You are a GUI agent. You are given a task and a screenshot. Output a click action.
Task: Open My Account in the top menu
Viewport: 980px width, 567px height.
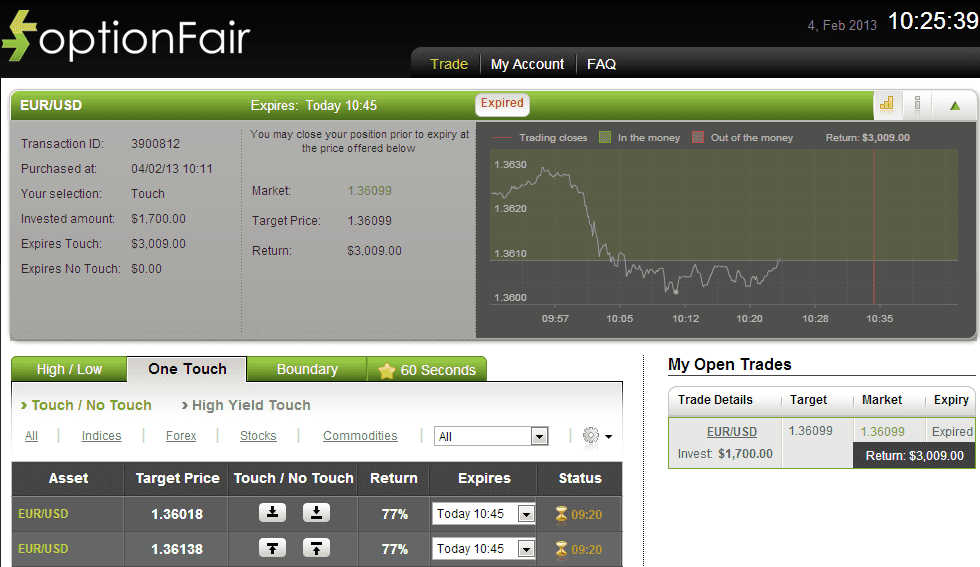527,64
